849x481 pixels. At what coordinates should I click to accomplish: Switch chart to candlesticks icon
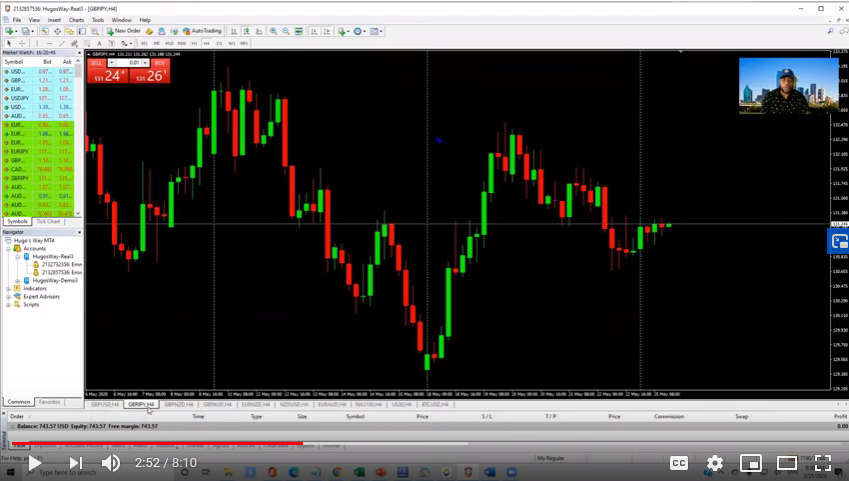(246, 31)
